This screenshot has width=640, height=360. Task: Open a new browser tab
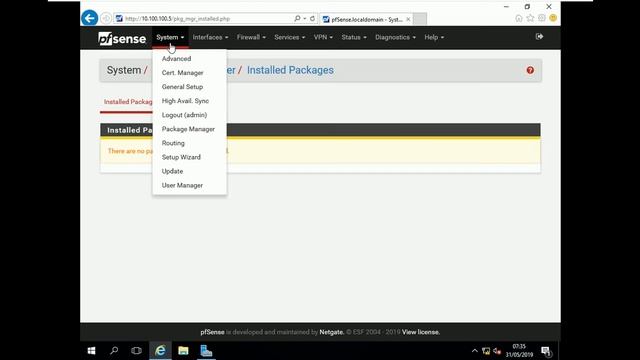point(420,19)
